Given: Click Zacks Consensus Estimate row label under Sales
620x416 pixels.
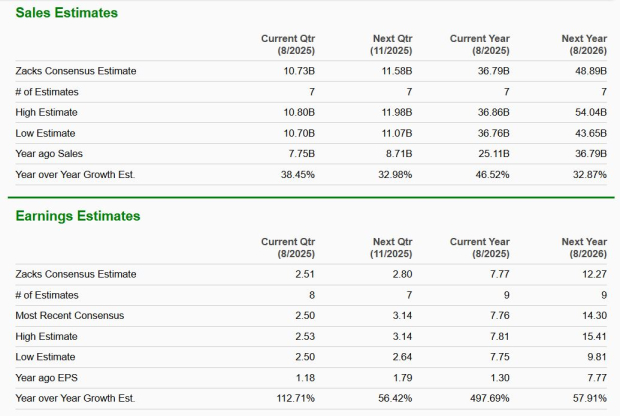Looking at the screenshot, I should 76,71.
